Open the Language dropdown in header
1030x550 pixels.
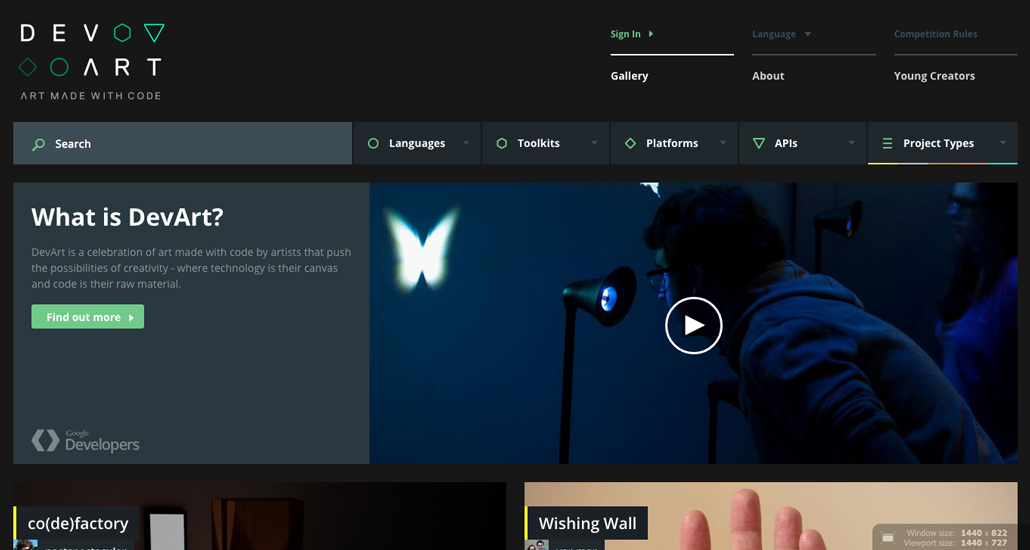[x=782, y=34]
